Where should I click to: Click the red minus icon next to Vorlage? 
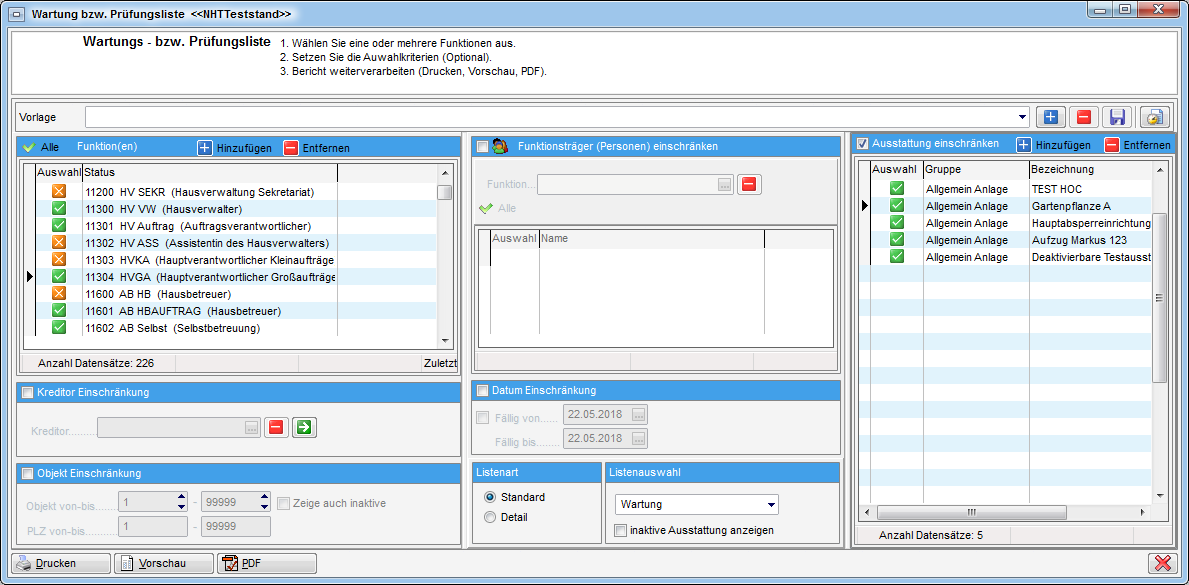coord(1083,117)
